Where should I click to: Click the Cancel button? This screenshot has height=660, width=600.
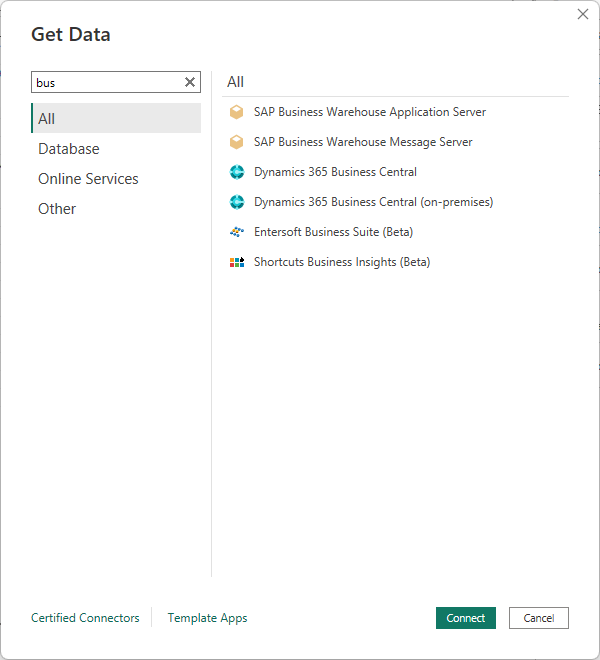(x=539, y=618)
